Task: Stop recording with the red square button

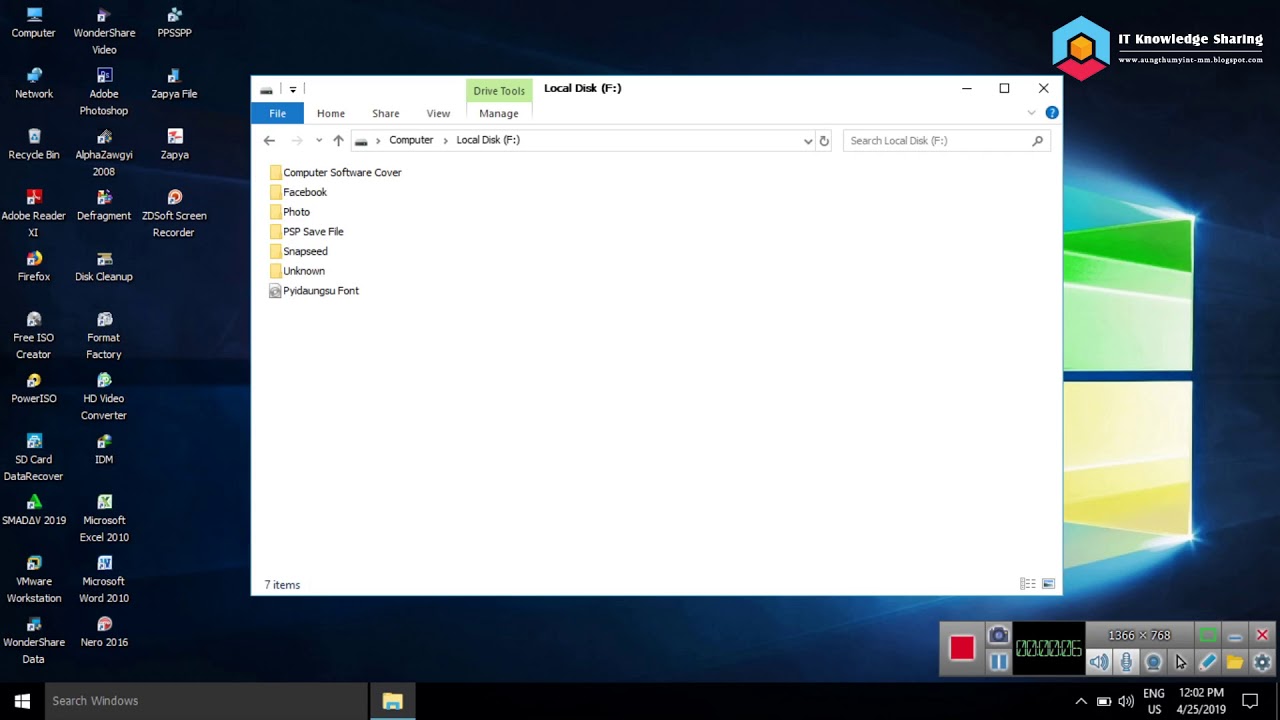Action: [962, 649]
